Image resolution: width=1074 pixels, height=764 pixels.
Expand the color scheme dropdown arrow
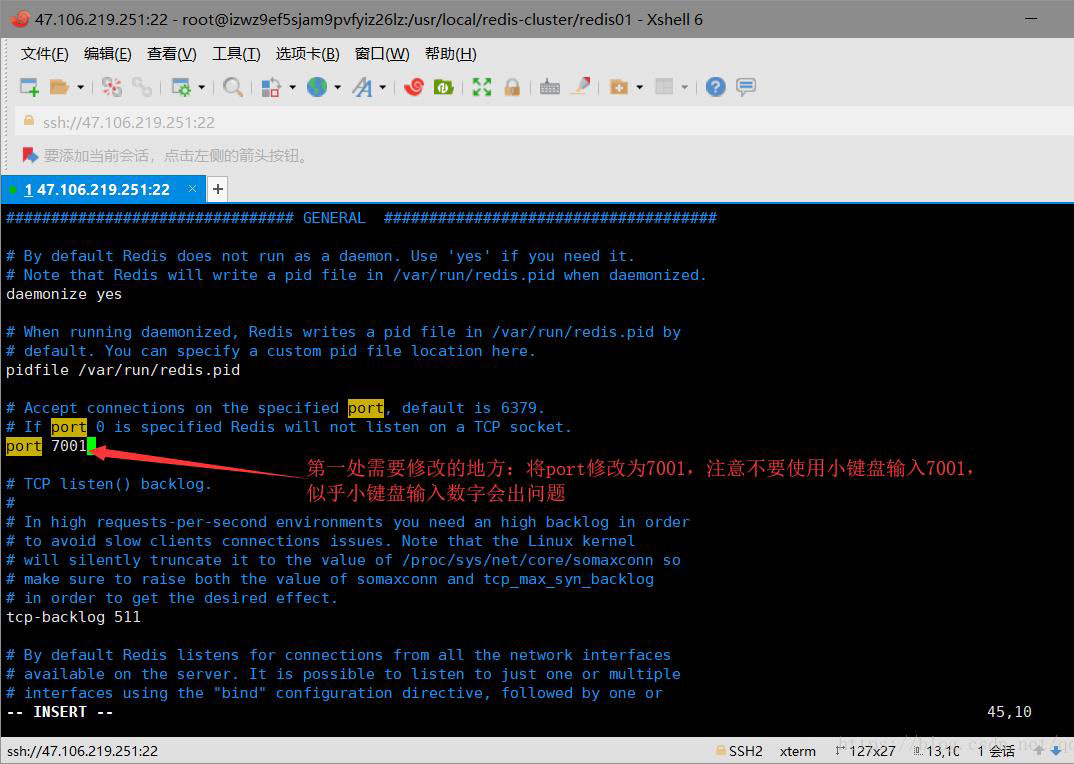[292, 87]
